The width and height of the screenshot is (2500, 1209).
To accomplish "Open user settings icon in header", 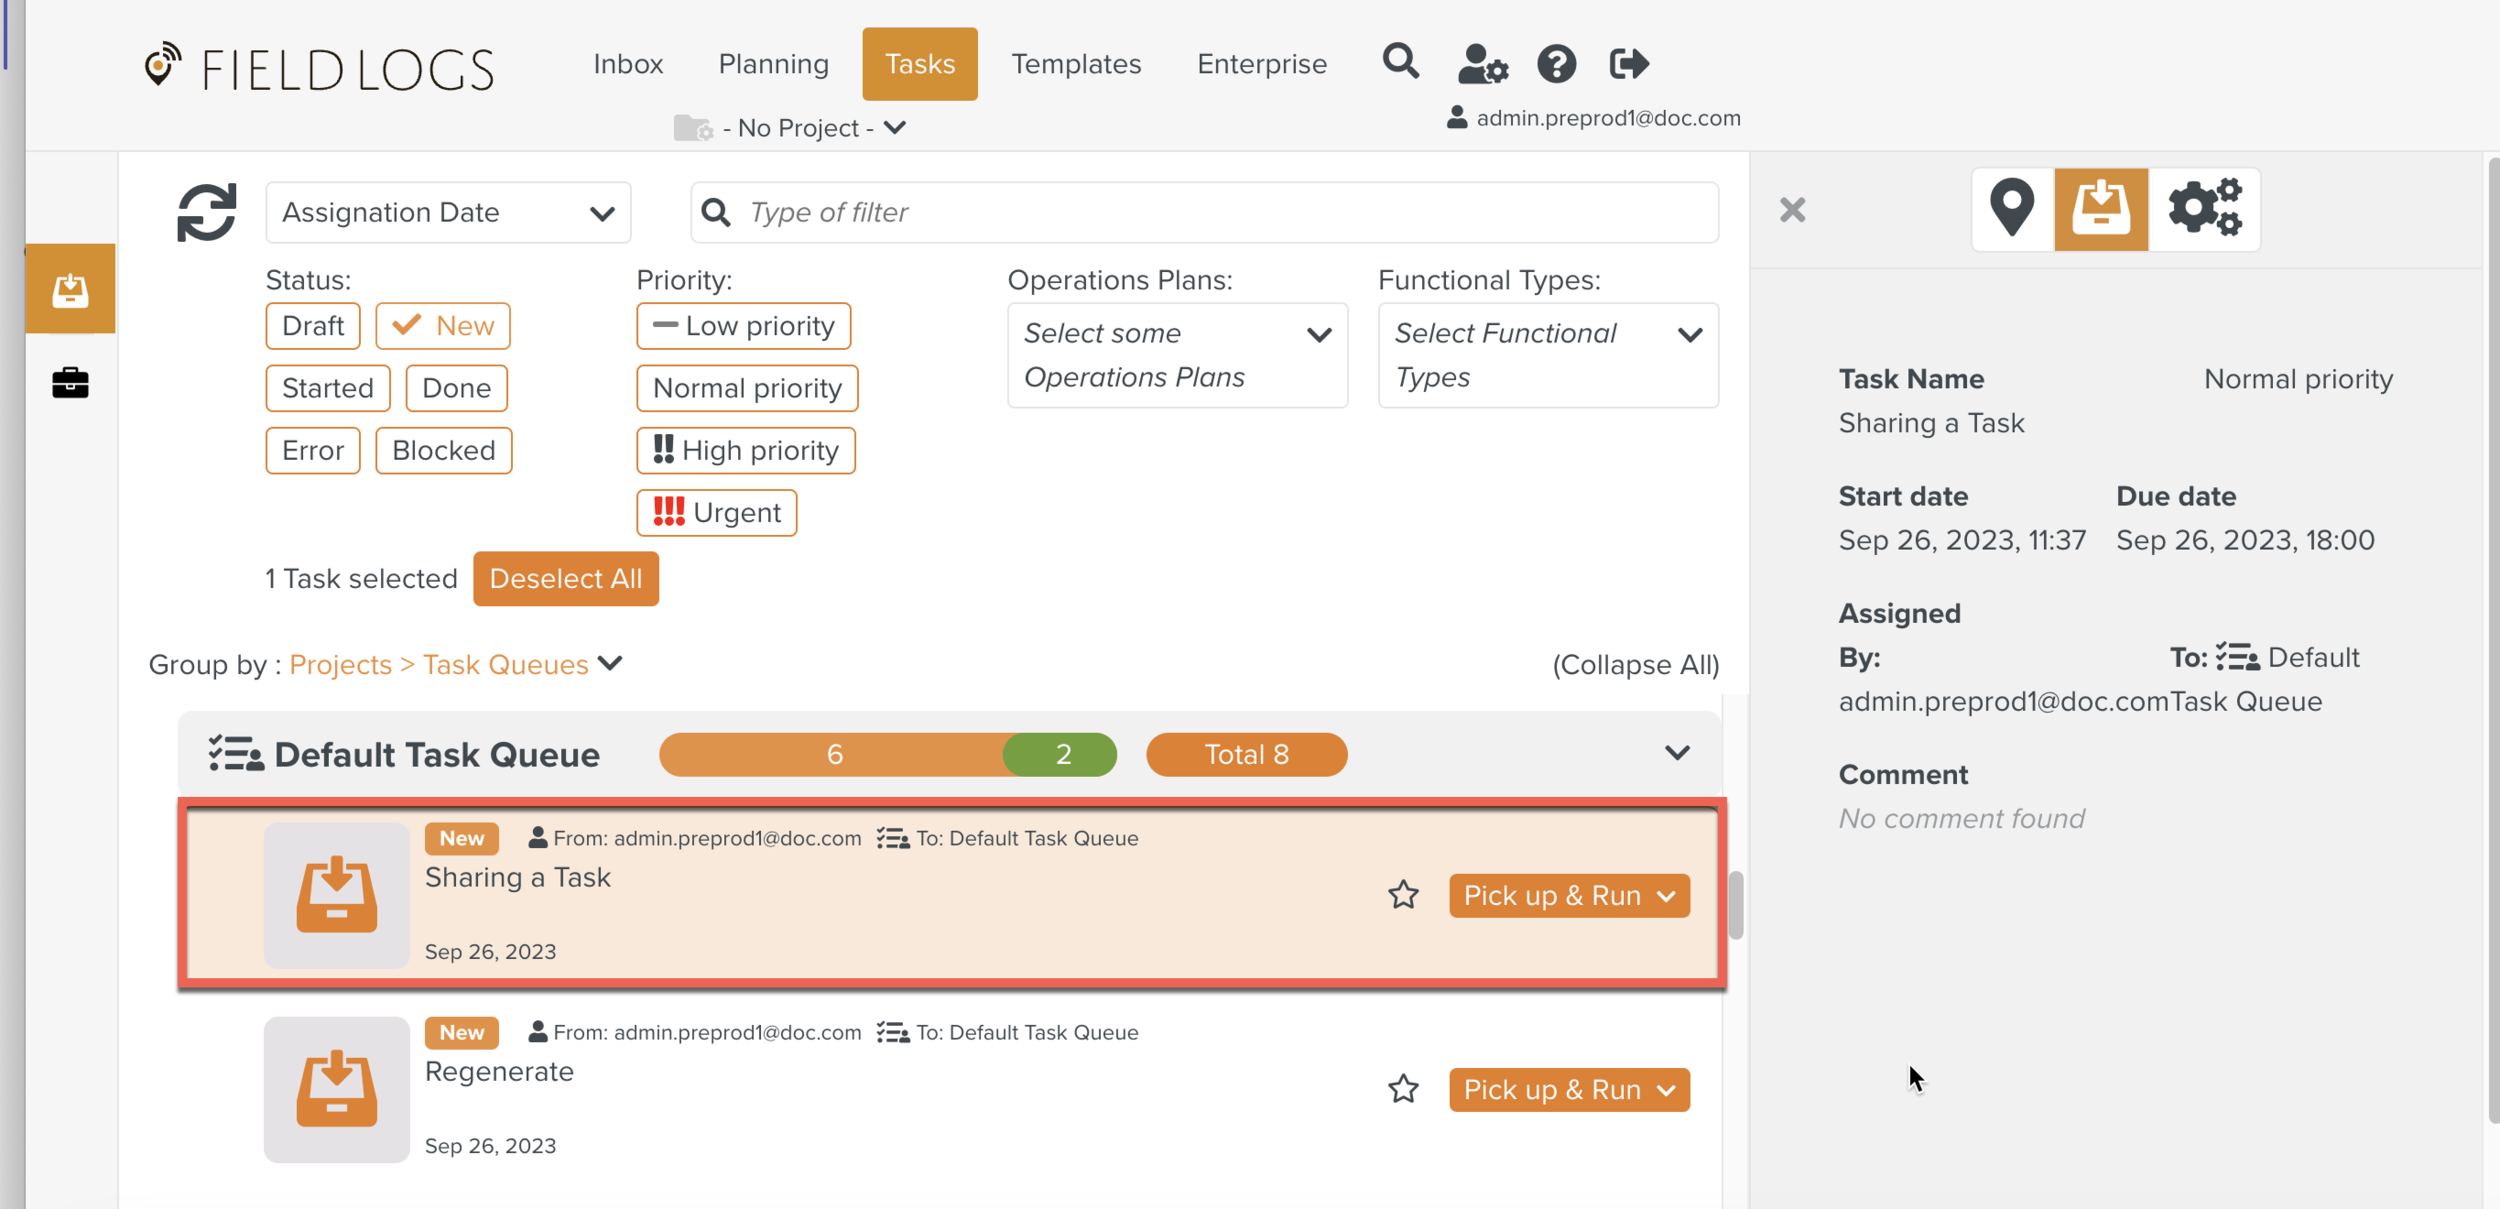I will pyautogui.click(x=1482, y=64).
